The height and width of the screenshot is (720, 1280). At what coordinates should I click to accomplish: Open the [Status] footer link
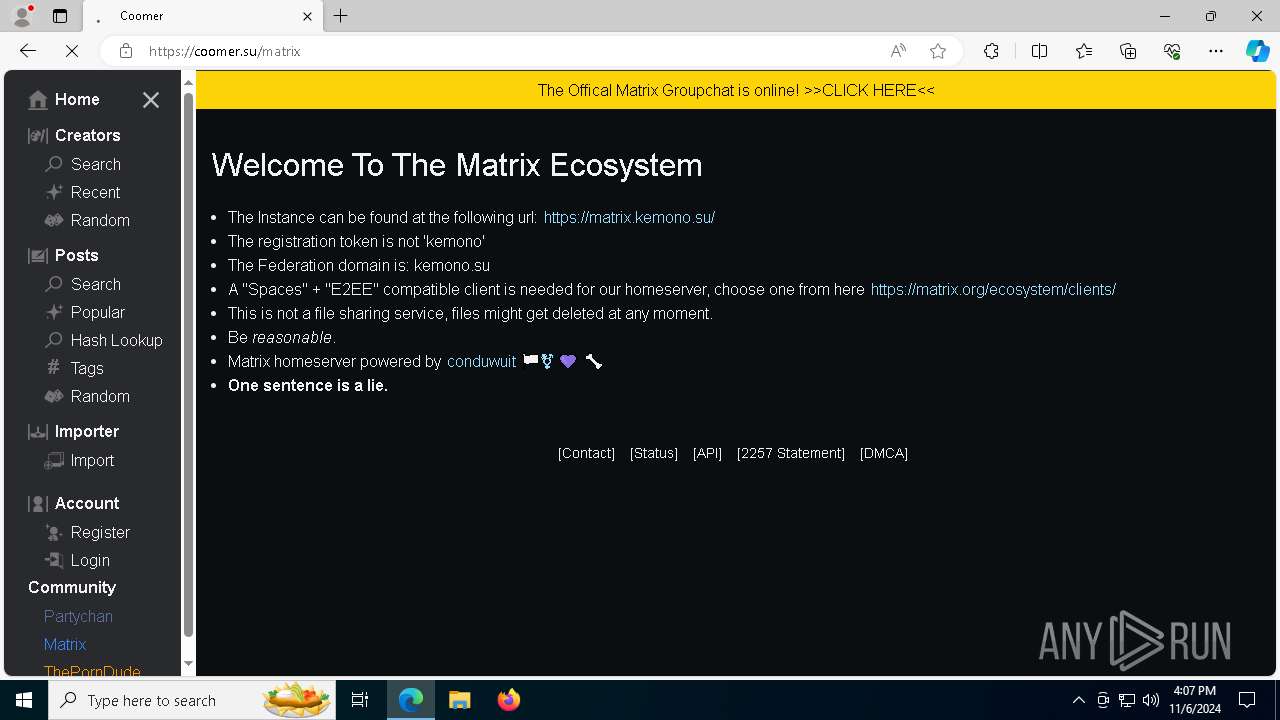tap(654, 453)
